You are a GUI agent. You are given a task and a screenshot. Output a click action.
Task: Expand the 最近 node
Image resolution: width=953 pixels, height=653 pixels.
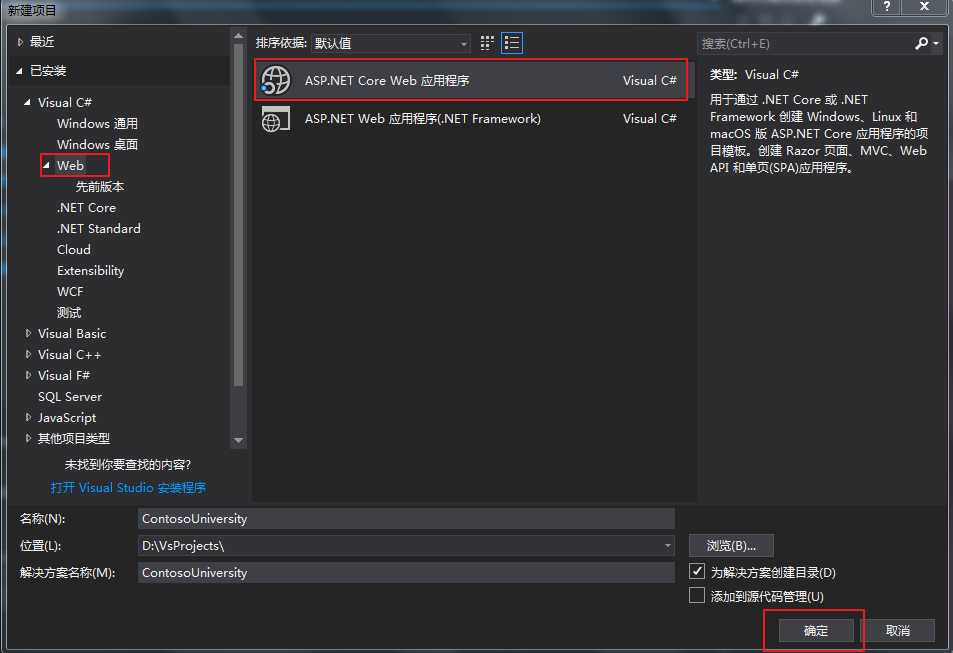20,42
